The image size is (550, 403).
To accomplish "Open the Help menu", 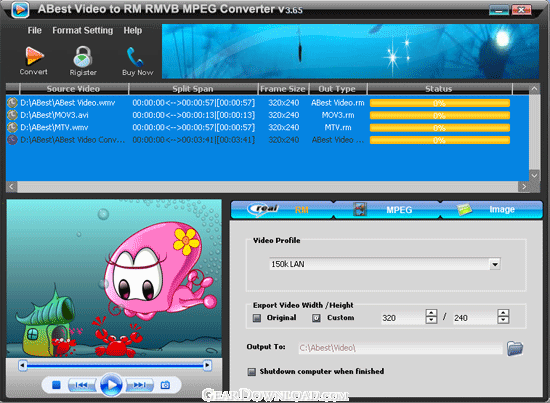I will [133, 31].
